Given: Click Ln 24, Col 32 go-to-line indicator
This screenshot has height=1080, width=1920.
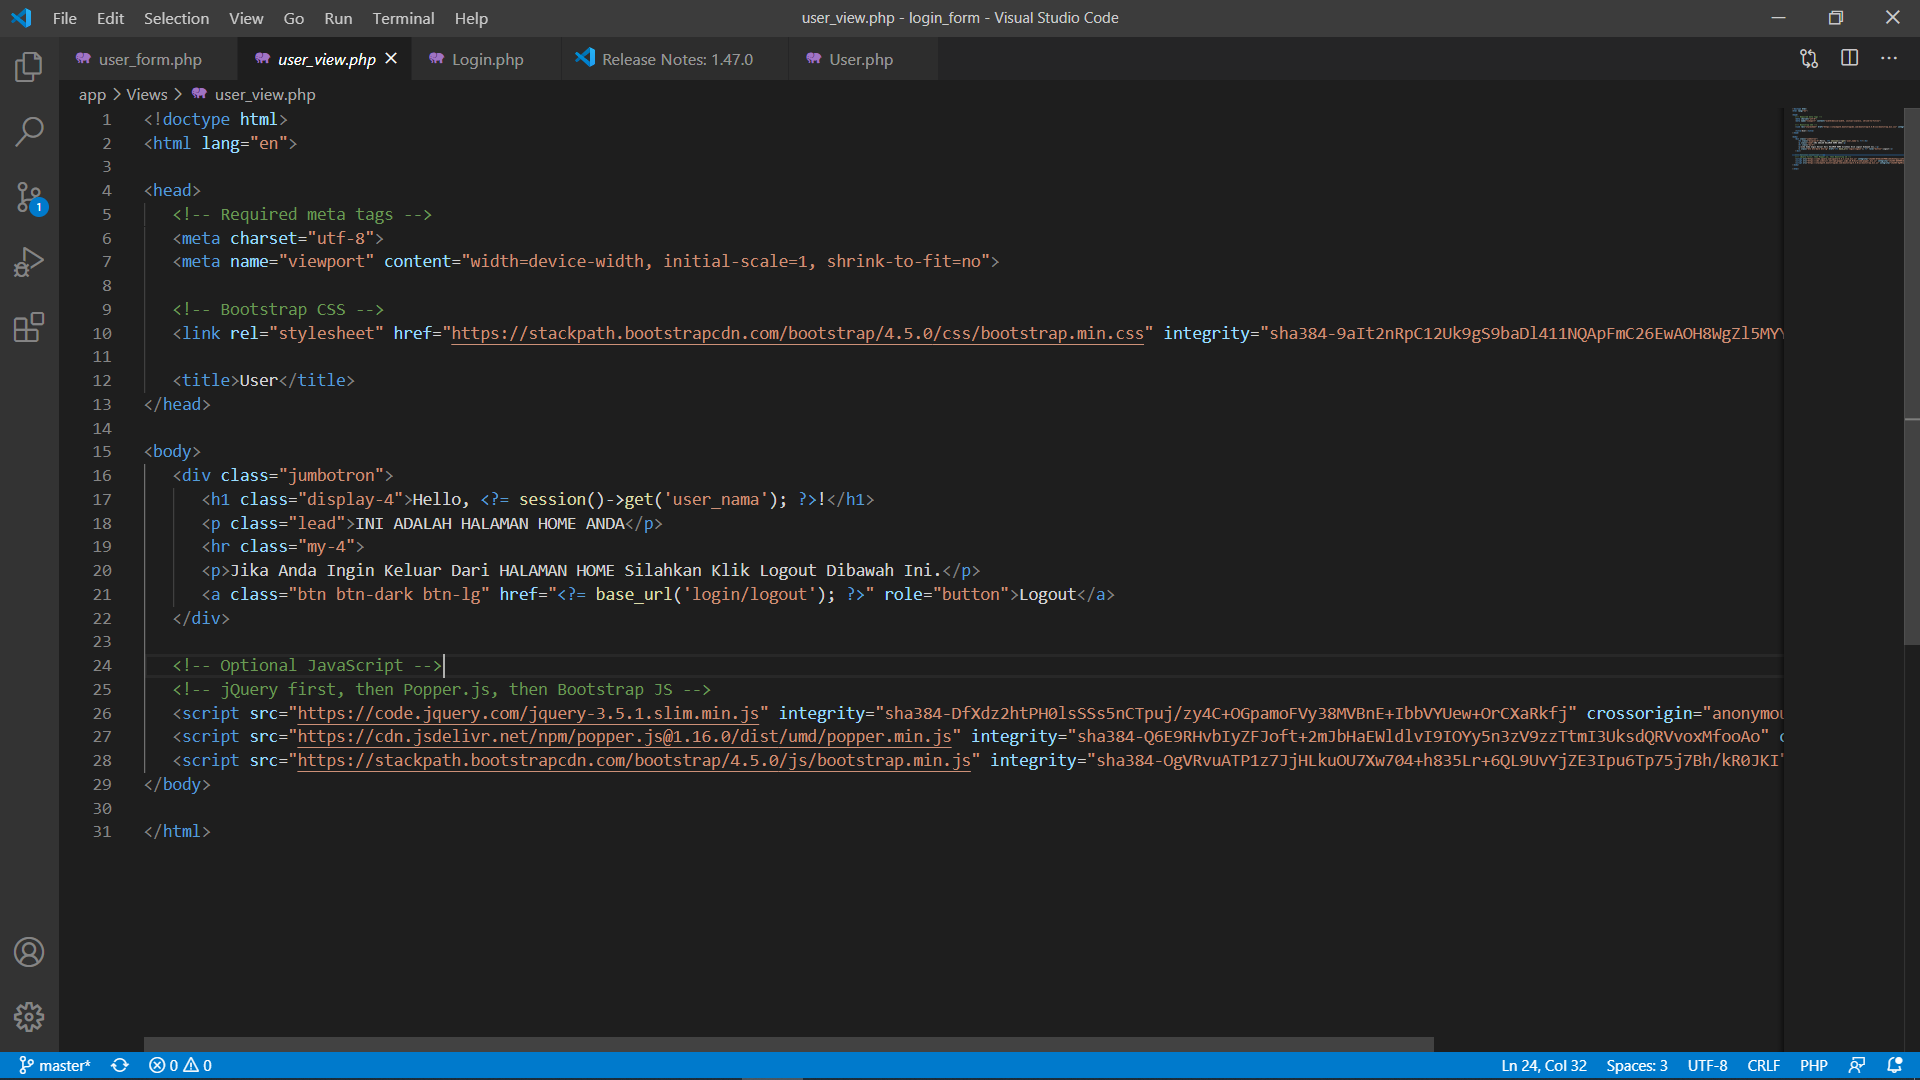Looking at the screenshot, I should pyautogui.click(x=1543, y=1066).
